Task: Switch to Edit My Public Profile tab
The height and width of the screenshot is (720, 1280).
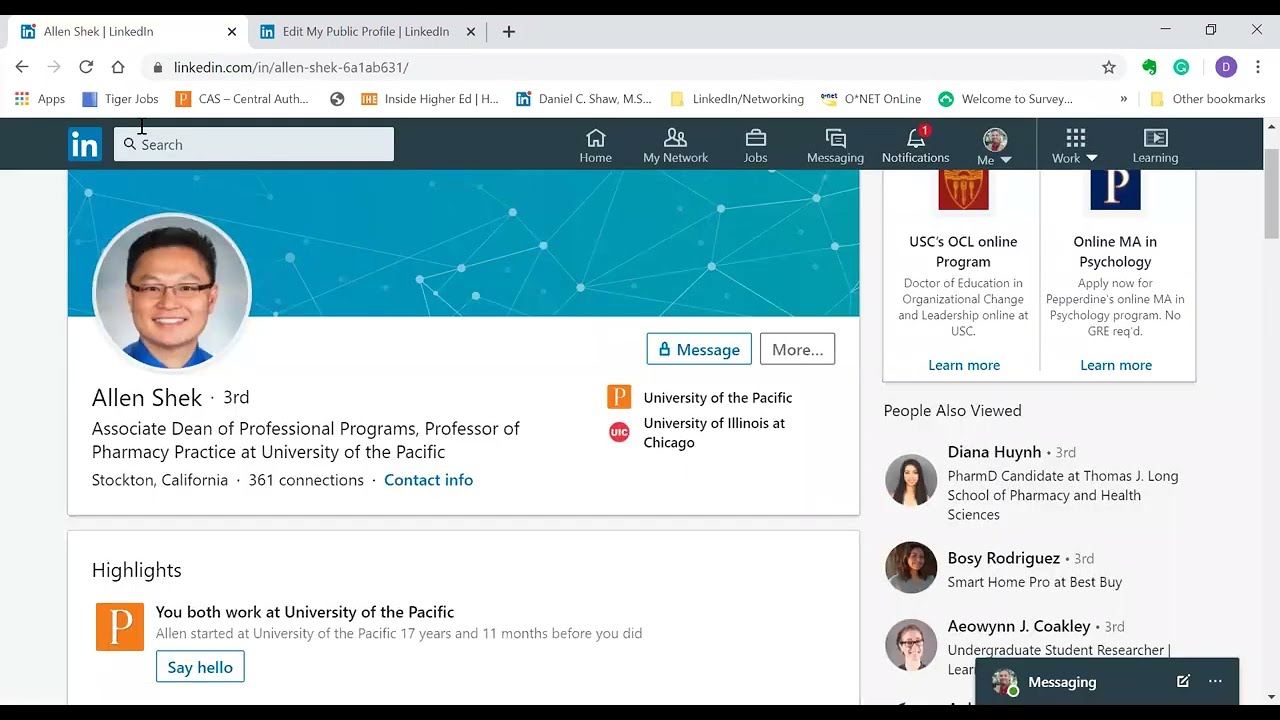Action: coord(366,31)
